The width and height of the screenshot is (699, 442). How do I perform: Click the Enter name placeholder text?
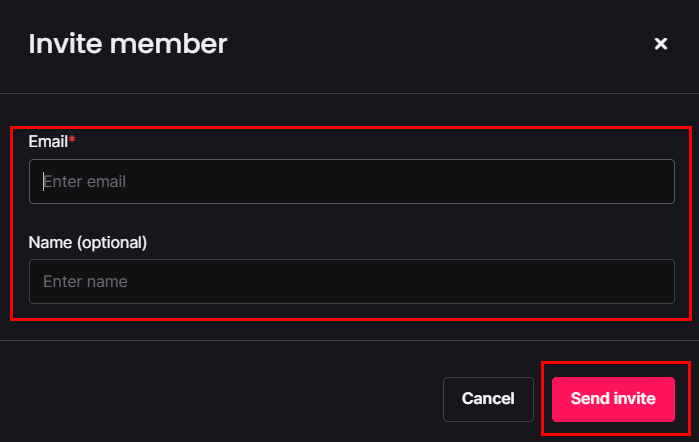click(x=85, y=282)
